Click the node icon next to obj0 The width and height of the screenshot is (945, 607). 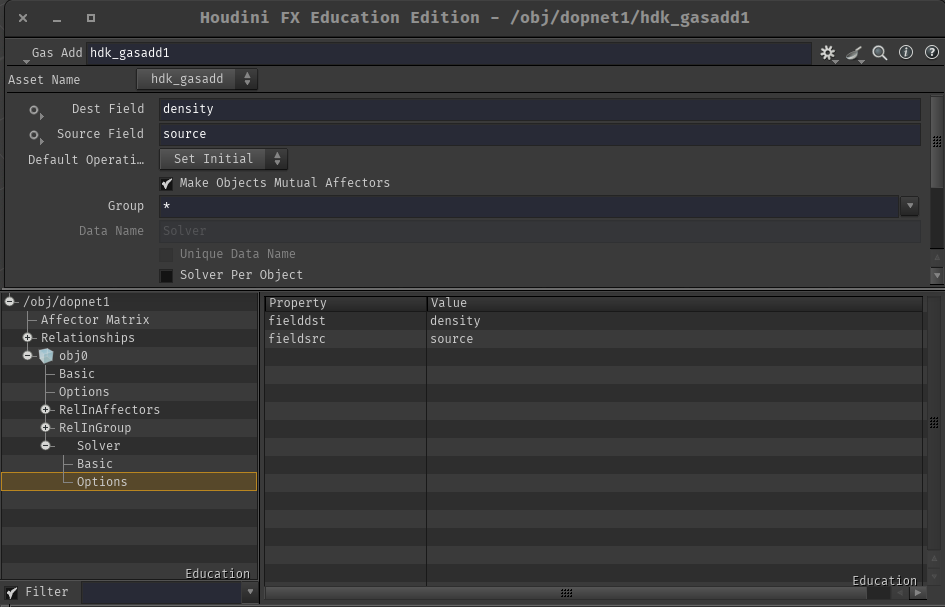[x=45, y=355]
